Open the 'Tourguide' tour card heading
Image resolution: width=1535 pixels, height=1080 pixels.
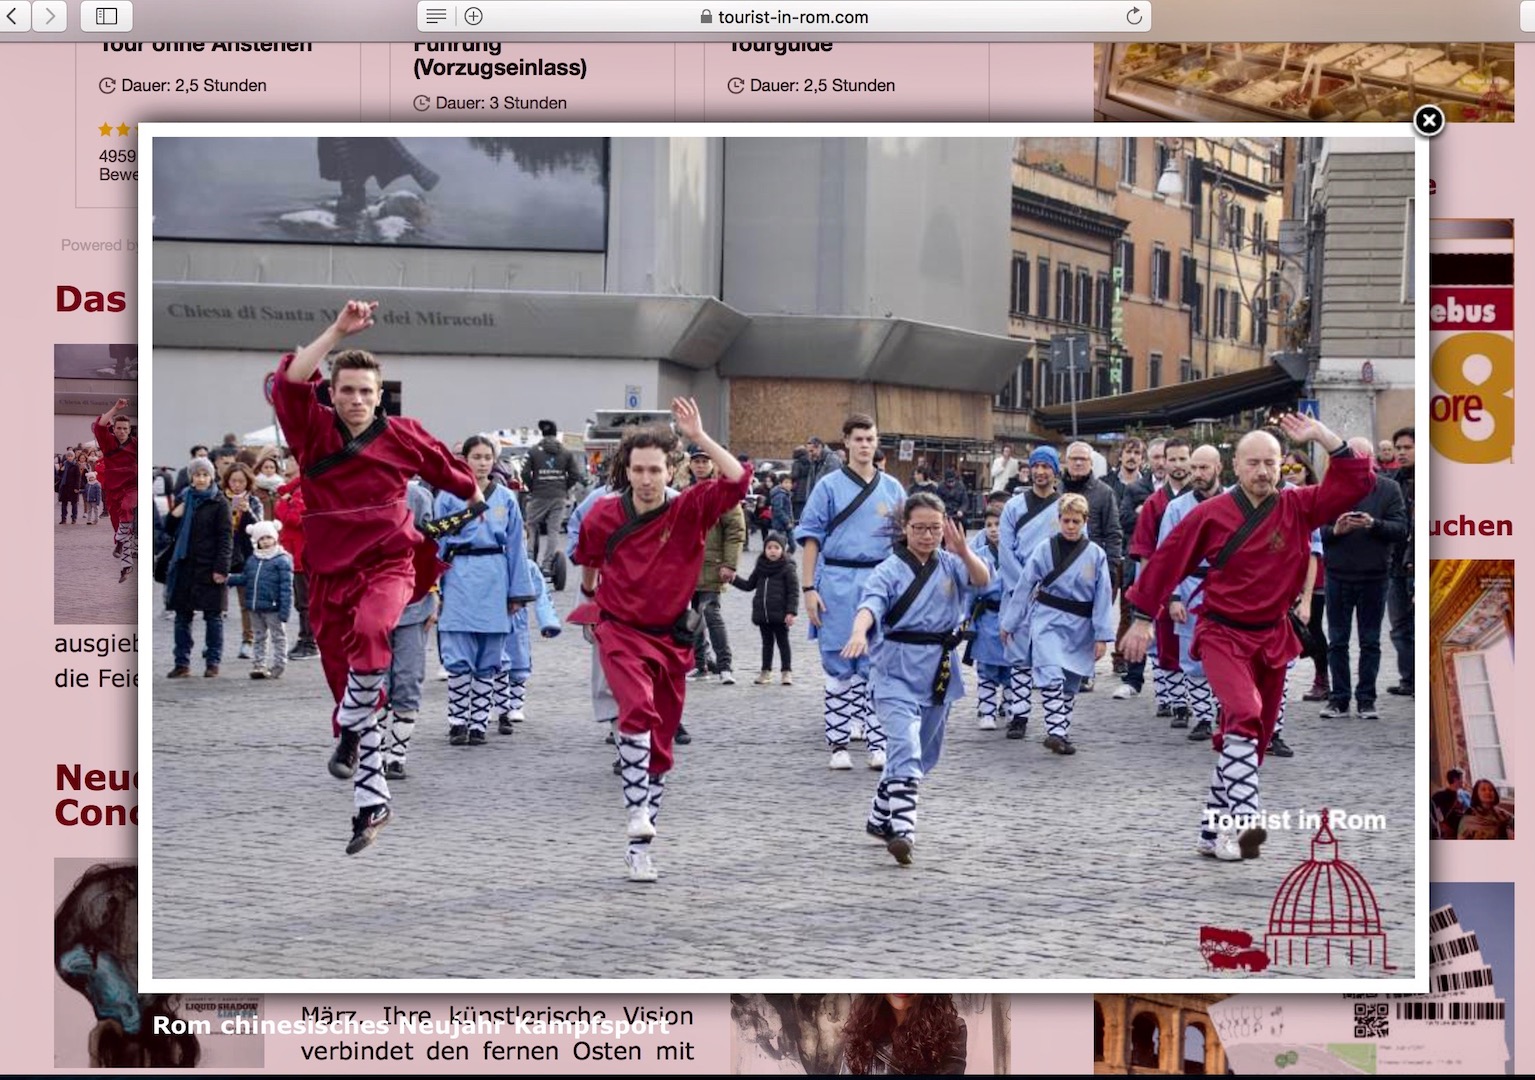pyautogui.click(x=780, y=46)
